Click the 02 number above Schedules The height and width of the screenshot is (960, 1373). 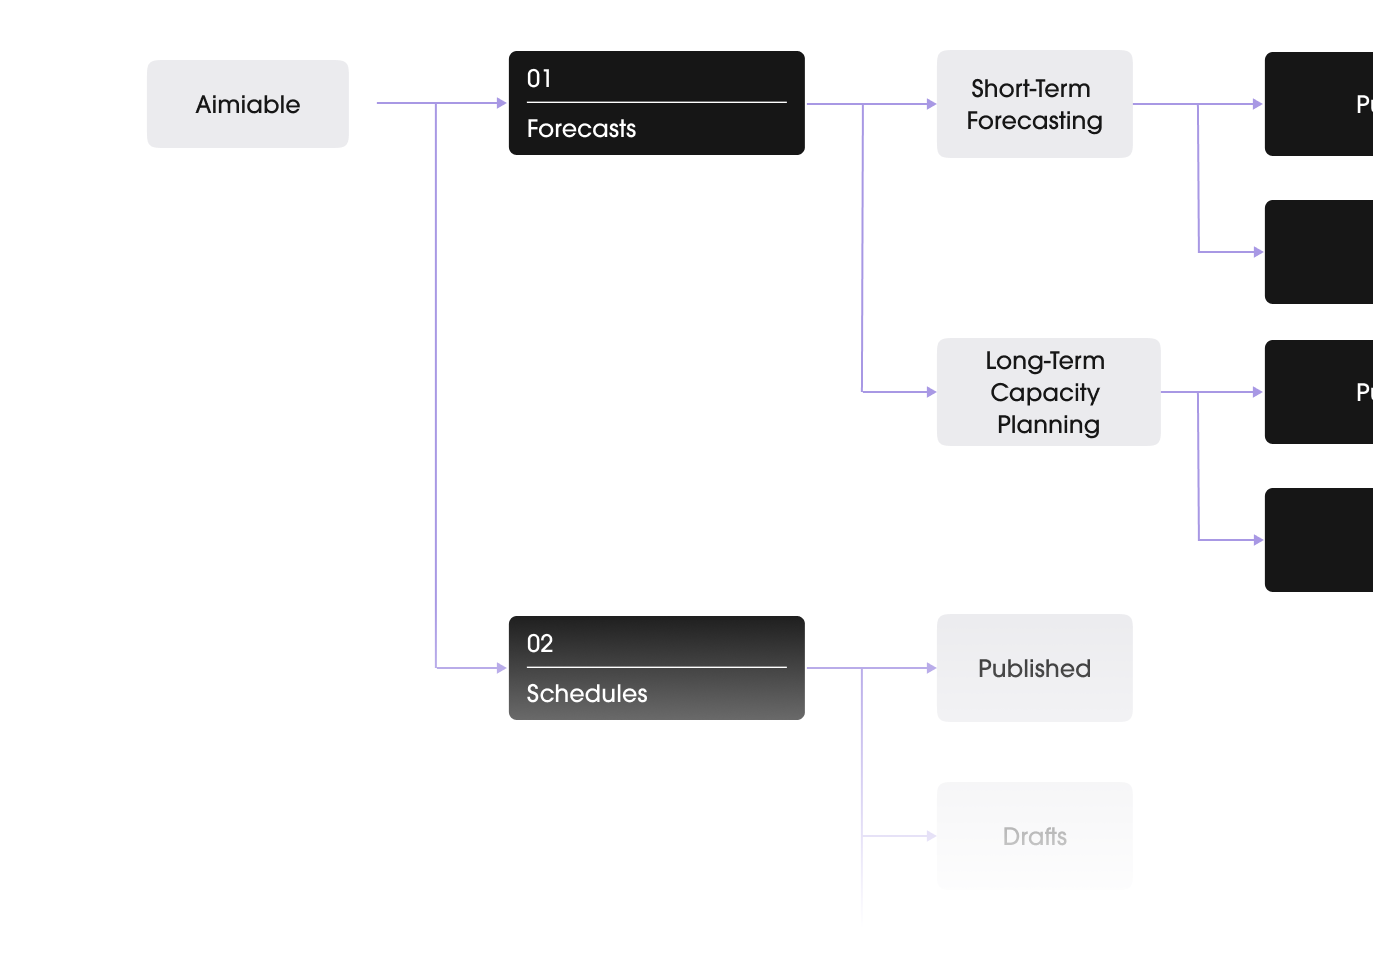point(540,644)
